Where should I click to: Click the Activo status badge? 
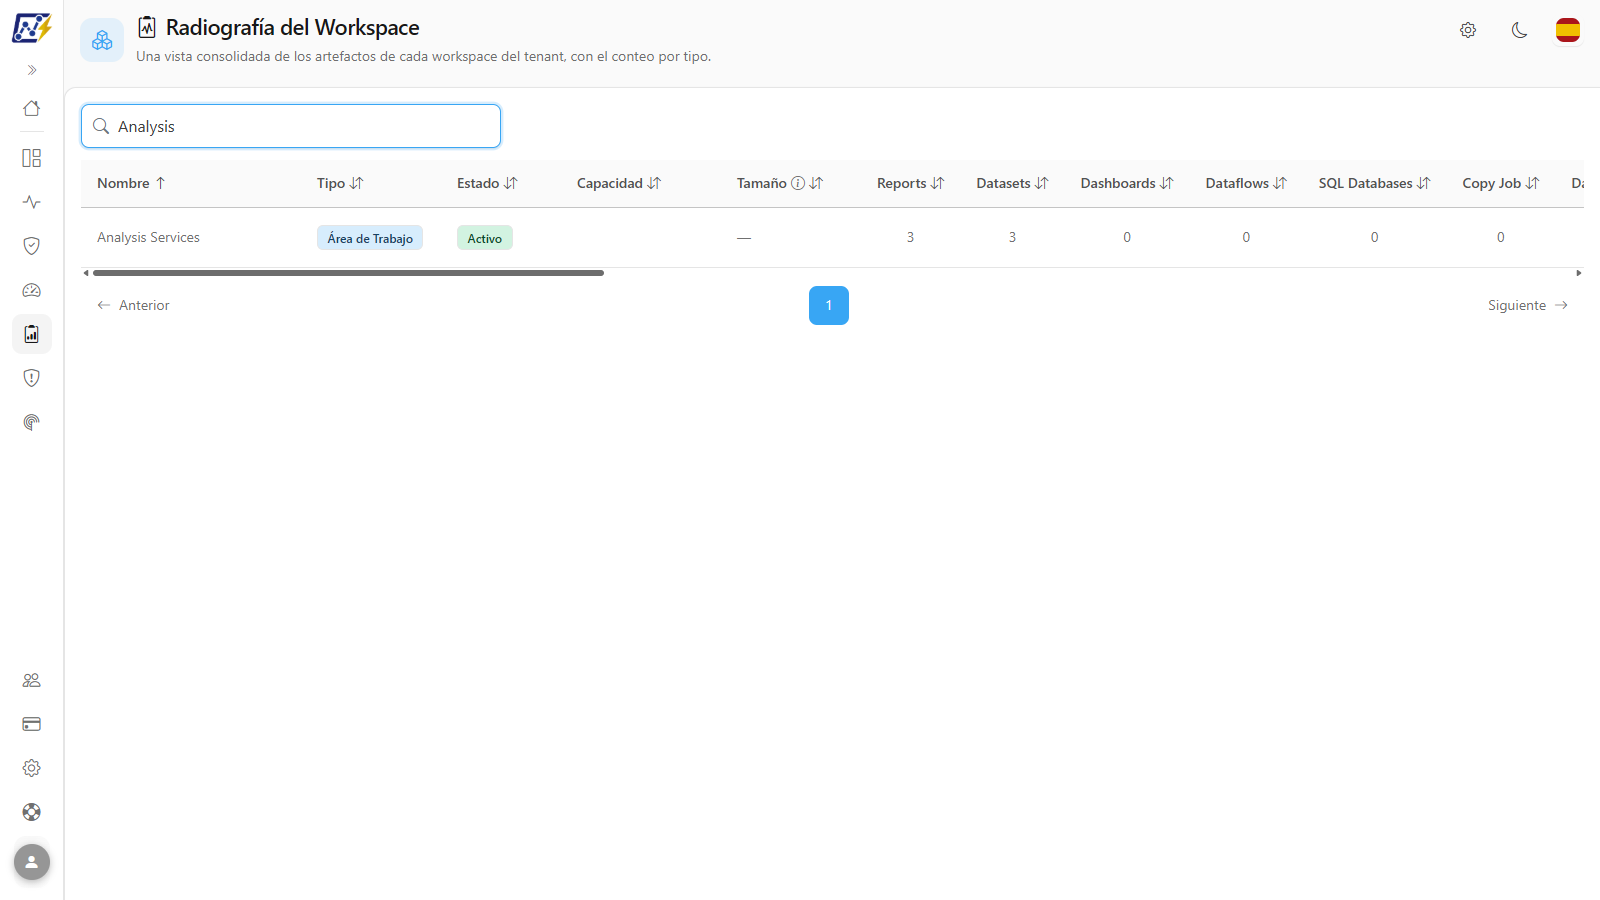click(485, 238)
